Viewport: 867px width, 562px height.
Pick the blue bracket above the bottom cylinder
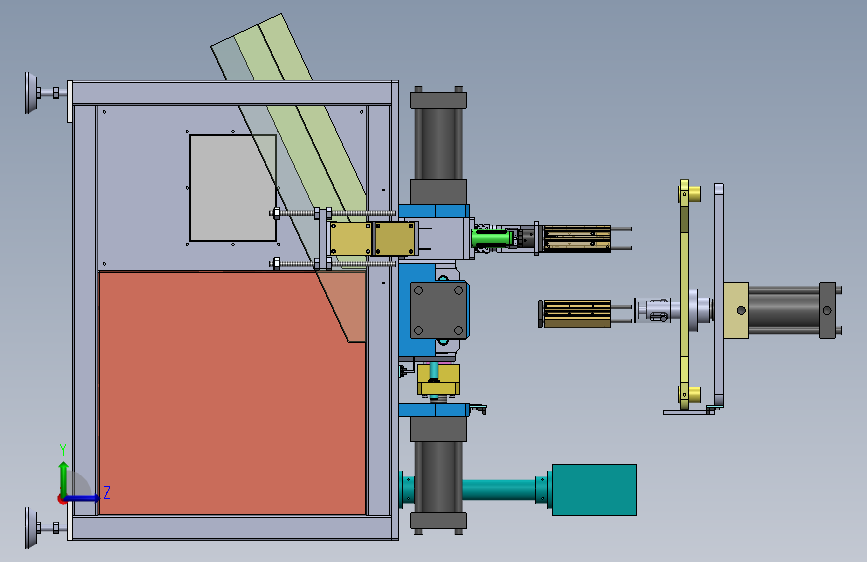pyautogui.click(x=434, y=410)
